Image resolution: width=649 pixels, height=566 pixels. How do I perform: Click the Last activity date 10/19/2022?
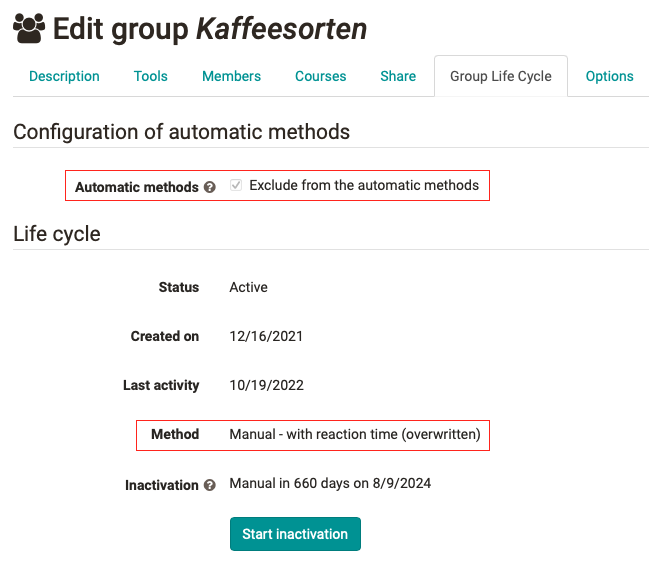click(267, 385)
